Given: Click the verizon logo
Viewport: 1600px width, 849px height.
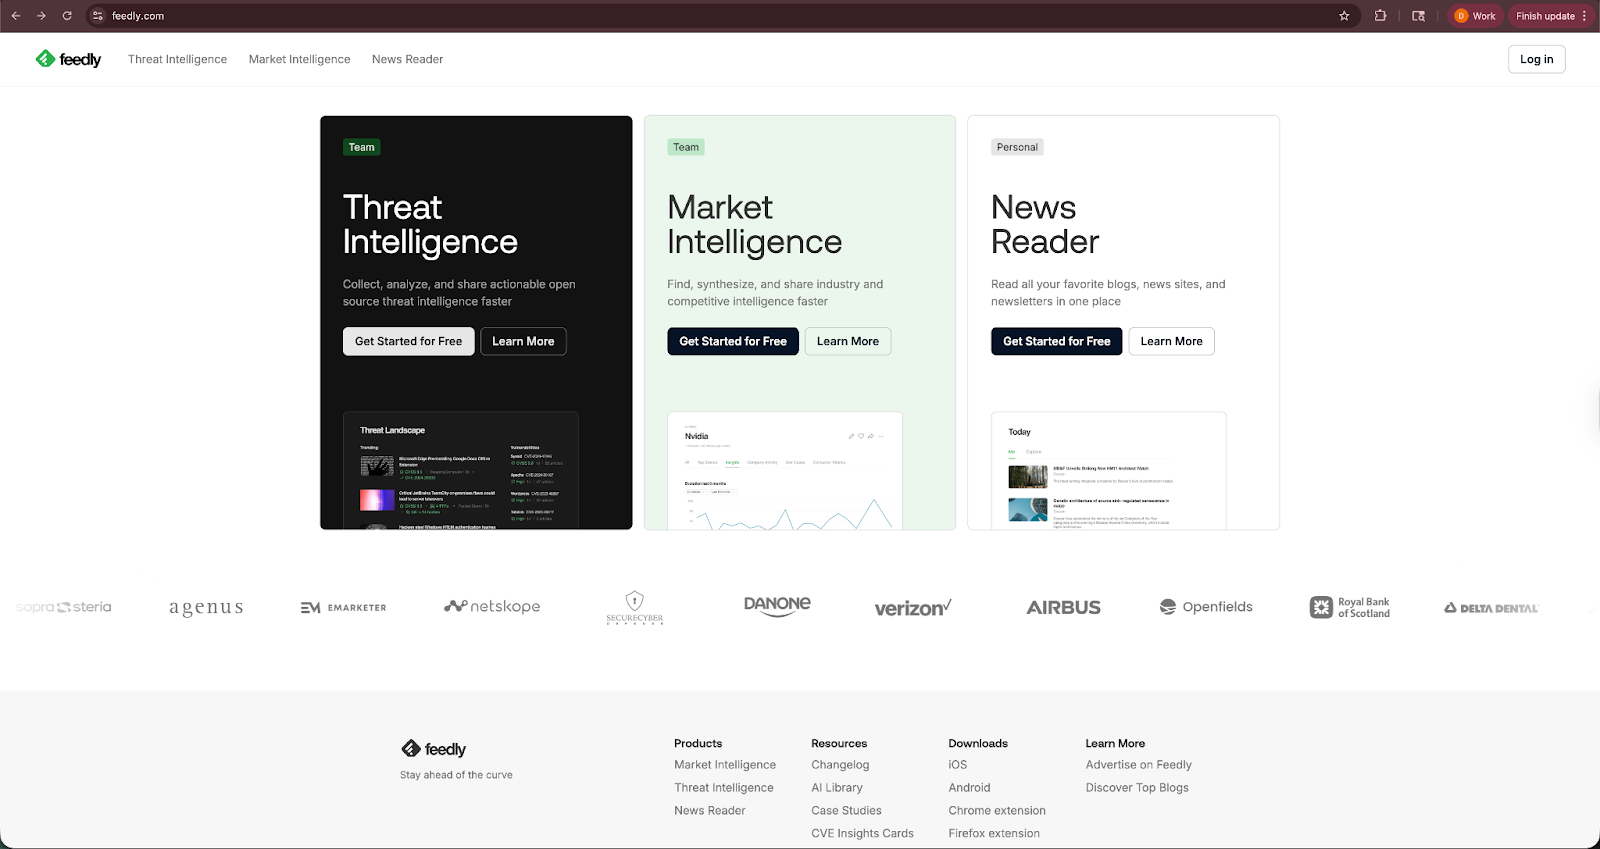Looking at the screenshot, I should coord(913,607).
